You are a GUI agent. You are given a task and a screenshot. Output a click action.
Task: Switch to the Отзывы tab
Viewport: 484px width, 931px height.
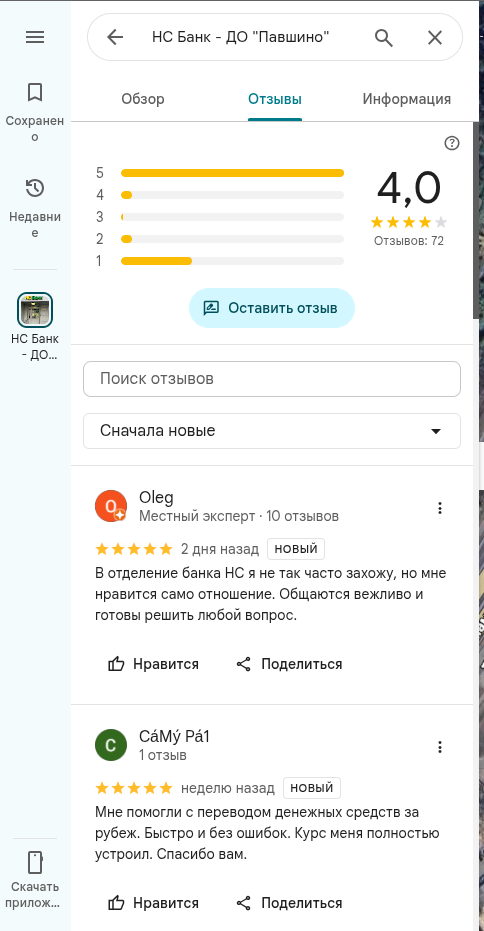click(275, 99)
